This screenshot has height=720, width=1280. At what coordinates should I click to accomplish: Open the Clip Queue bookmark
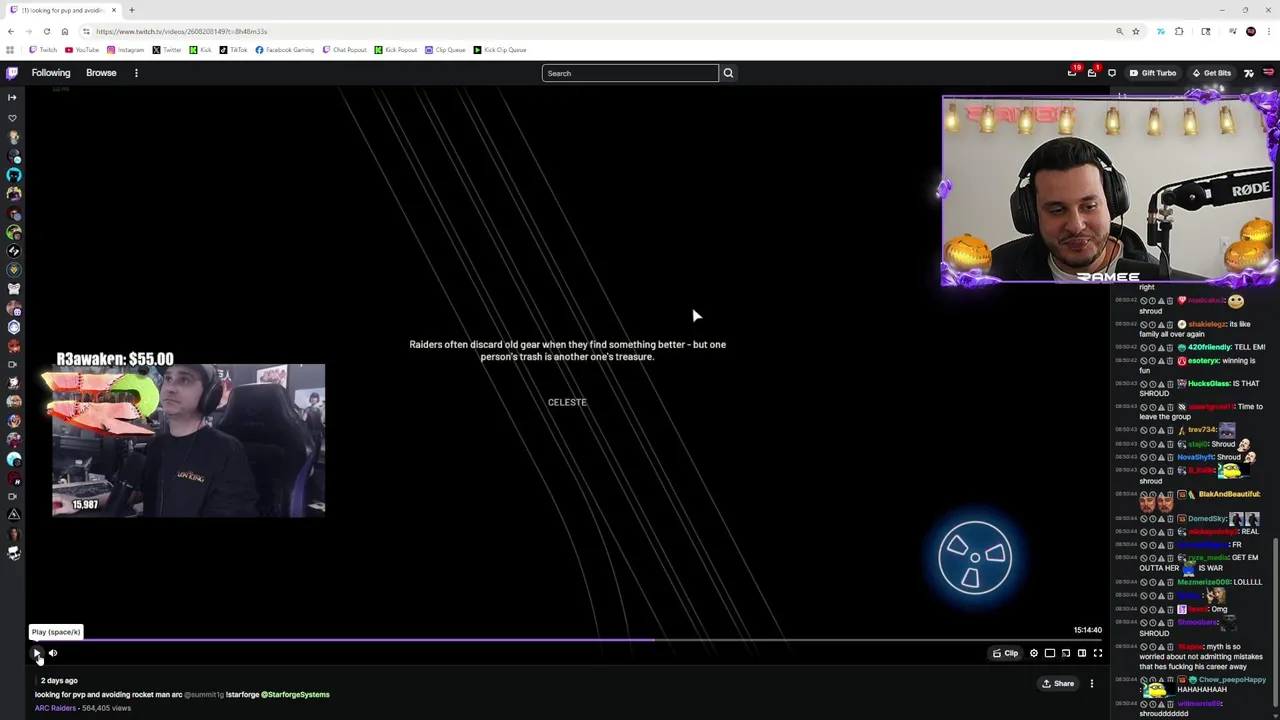click(445, 50)
